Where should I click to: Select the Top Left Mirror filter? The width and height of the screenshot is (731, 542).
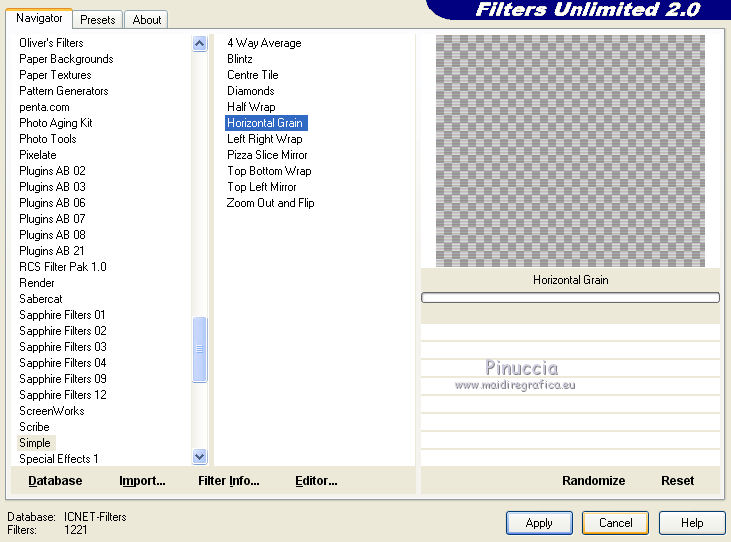pyautogui.click(x=262, y=187)
